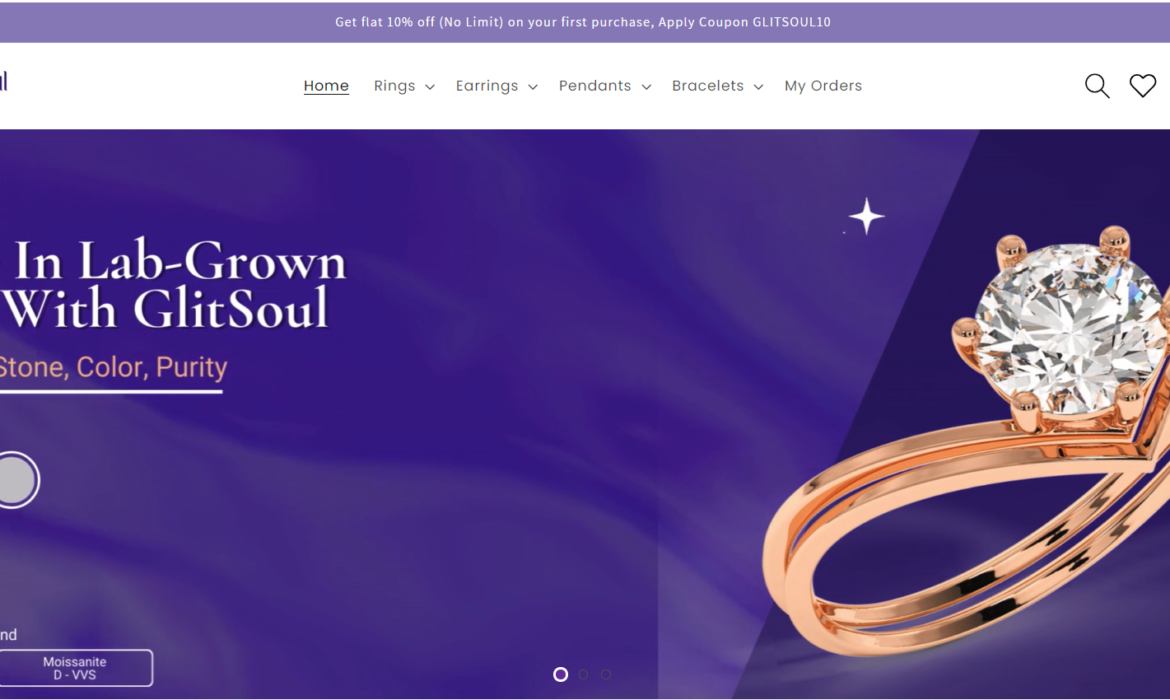Open the Rings menu label
The image size is (1170, 700).
click(394, 86)
